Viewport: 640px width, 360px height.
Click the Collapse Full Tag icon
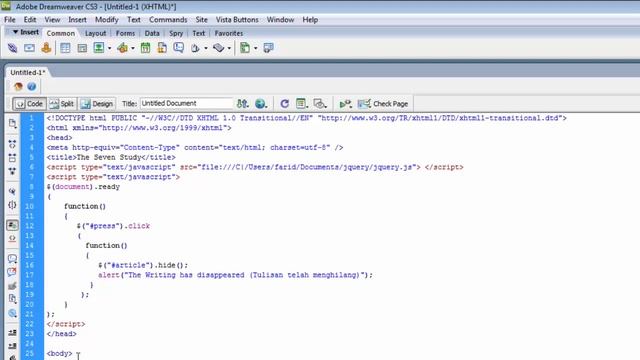[12, 144]
